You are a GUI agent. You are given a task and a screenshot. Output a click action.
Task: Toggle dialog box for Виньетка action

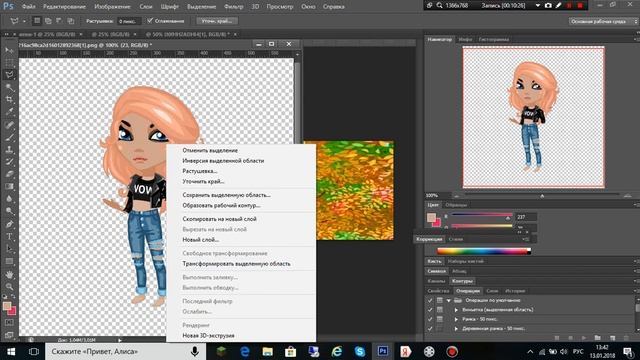pos(440,310)
